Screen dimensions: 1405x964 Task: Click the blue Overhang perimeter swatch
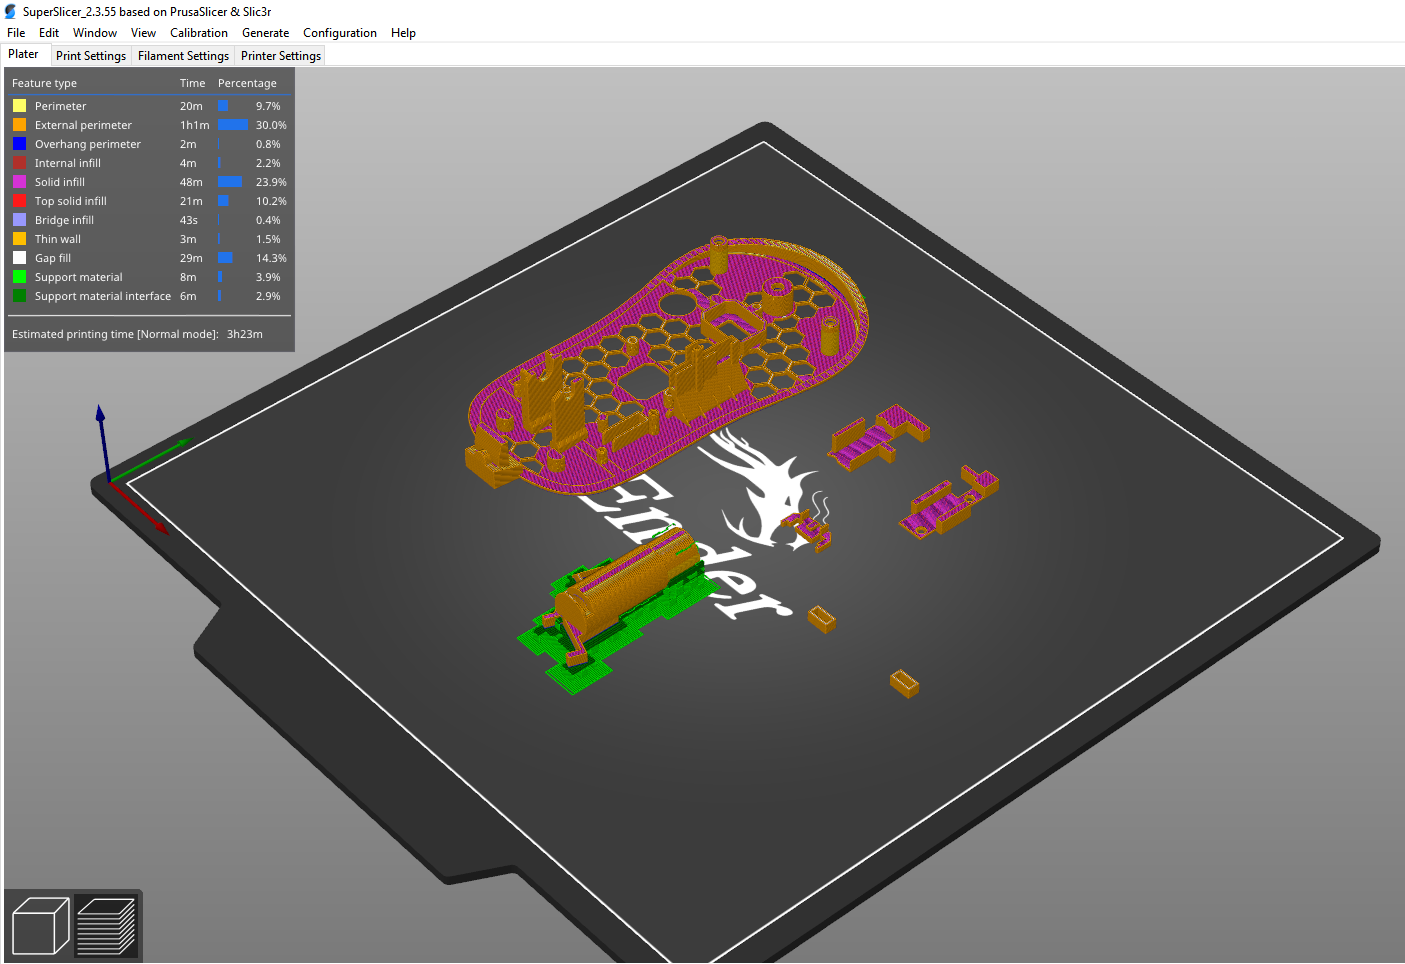pos(19,144)
